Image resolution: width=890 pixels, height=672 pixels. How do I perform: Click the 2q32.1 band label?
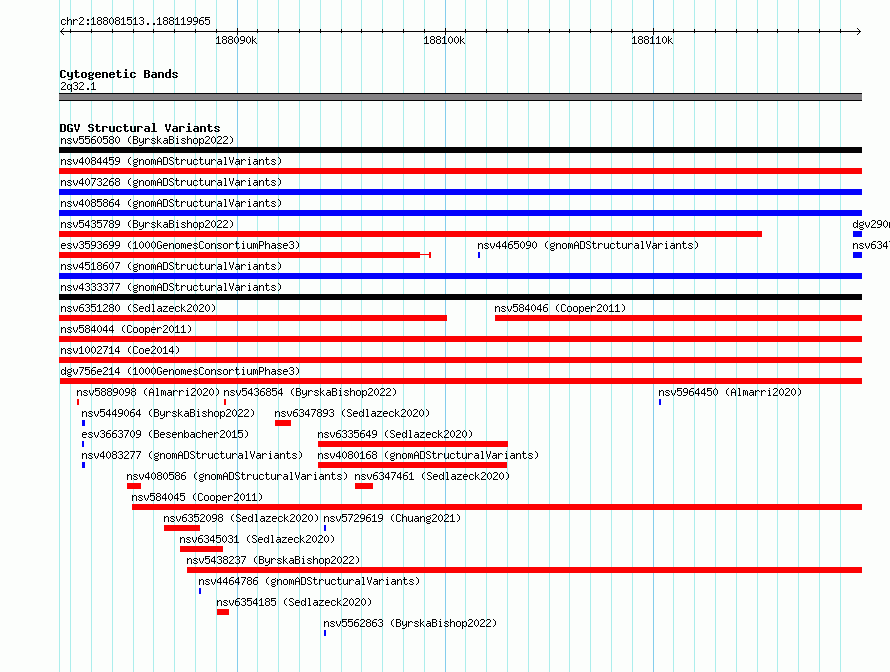(78, 86)
